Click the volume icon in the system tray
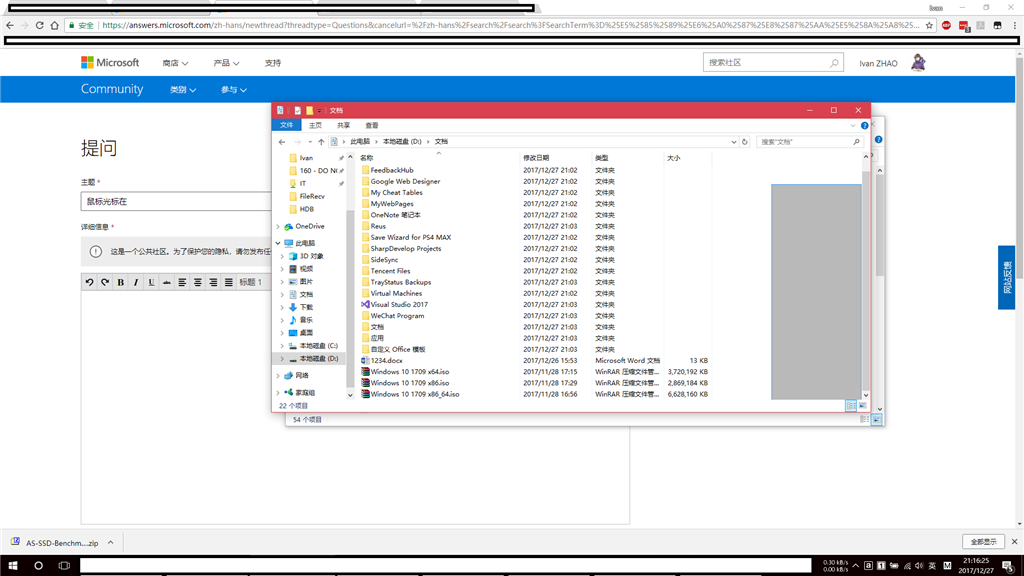The width and height of the screenshot is (1024, 576). [x=919, y=566]
